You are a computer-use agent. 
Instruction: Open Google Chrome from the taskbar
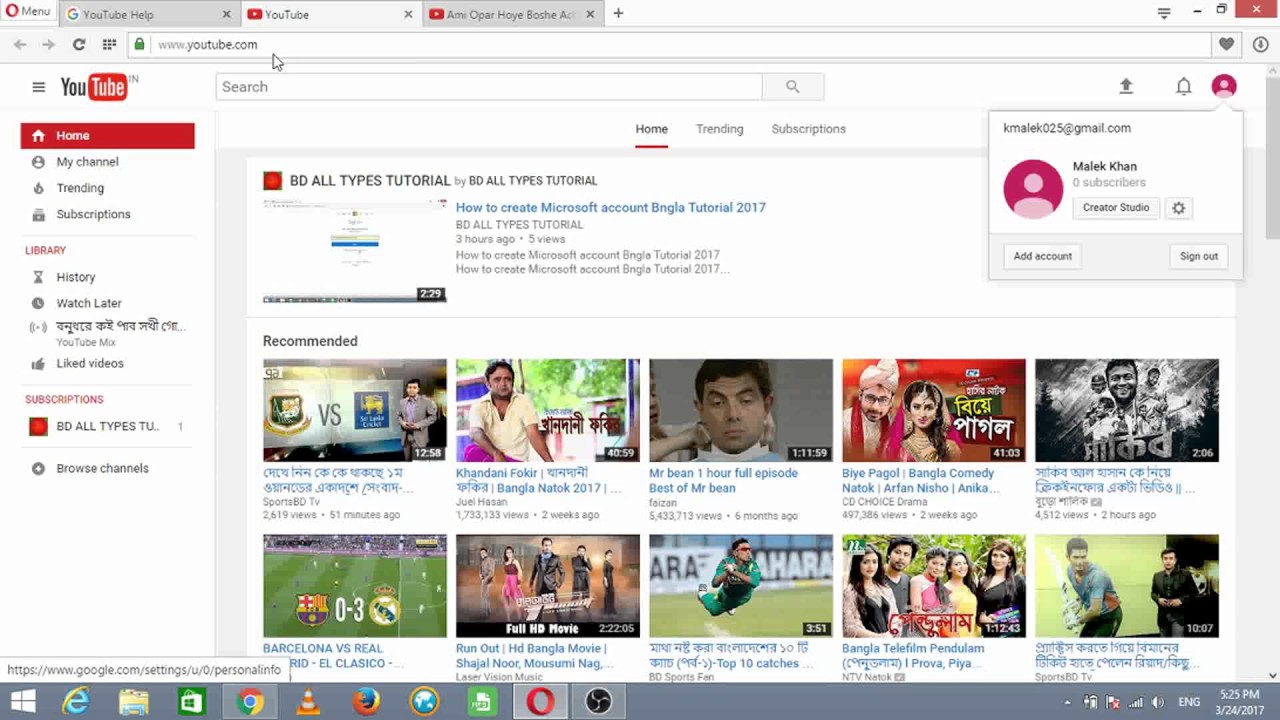click(x=250, y=702)
